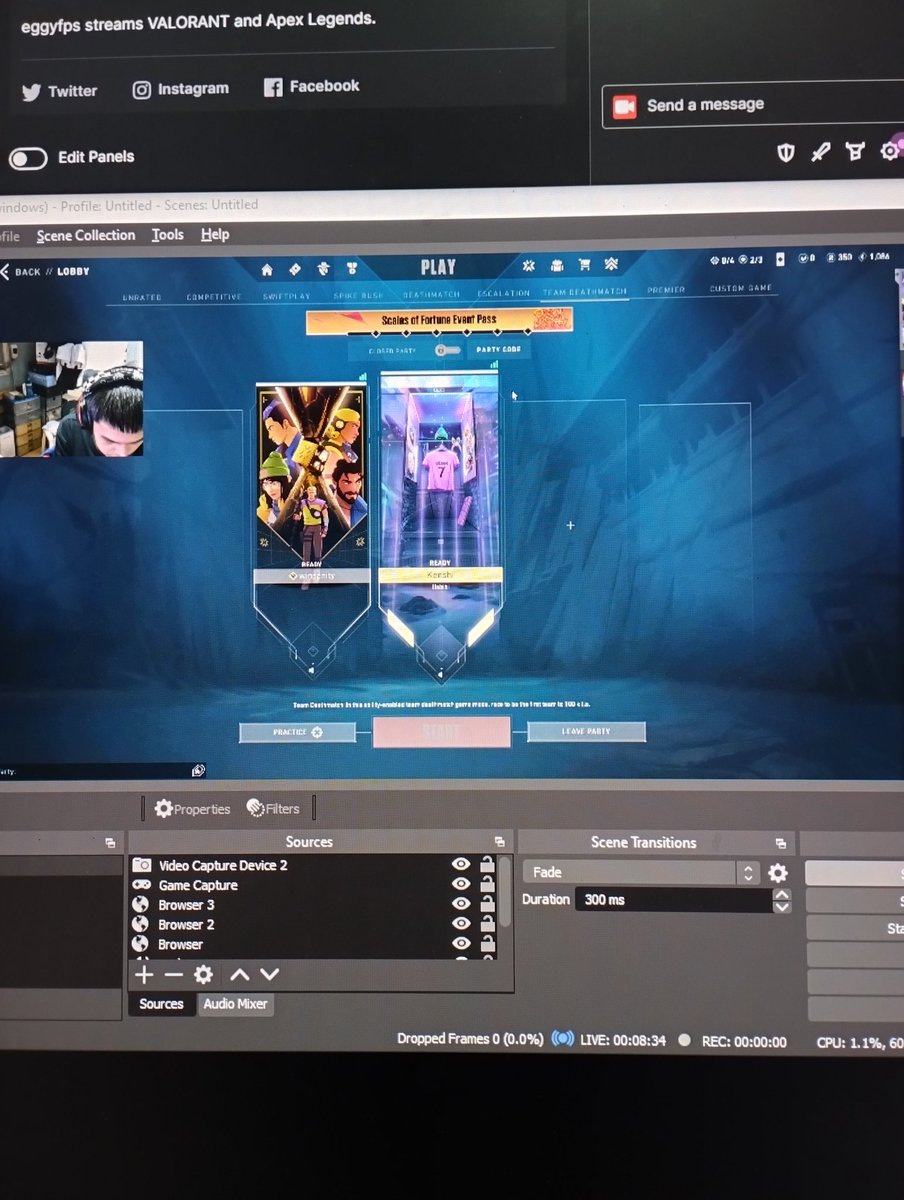Lock the Browser 2 source
This screenshot has height=1200, width=904.
point(487,924)
